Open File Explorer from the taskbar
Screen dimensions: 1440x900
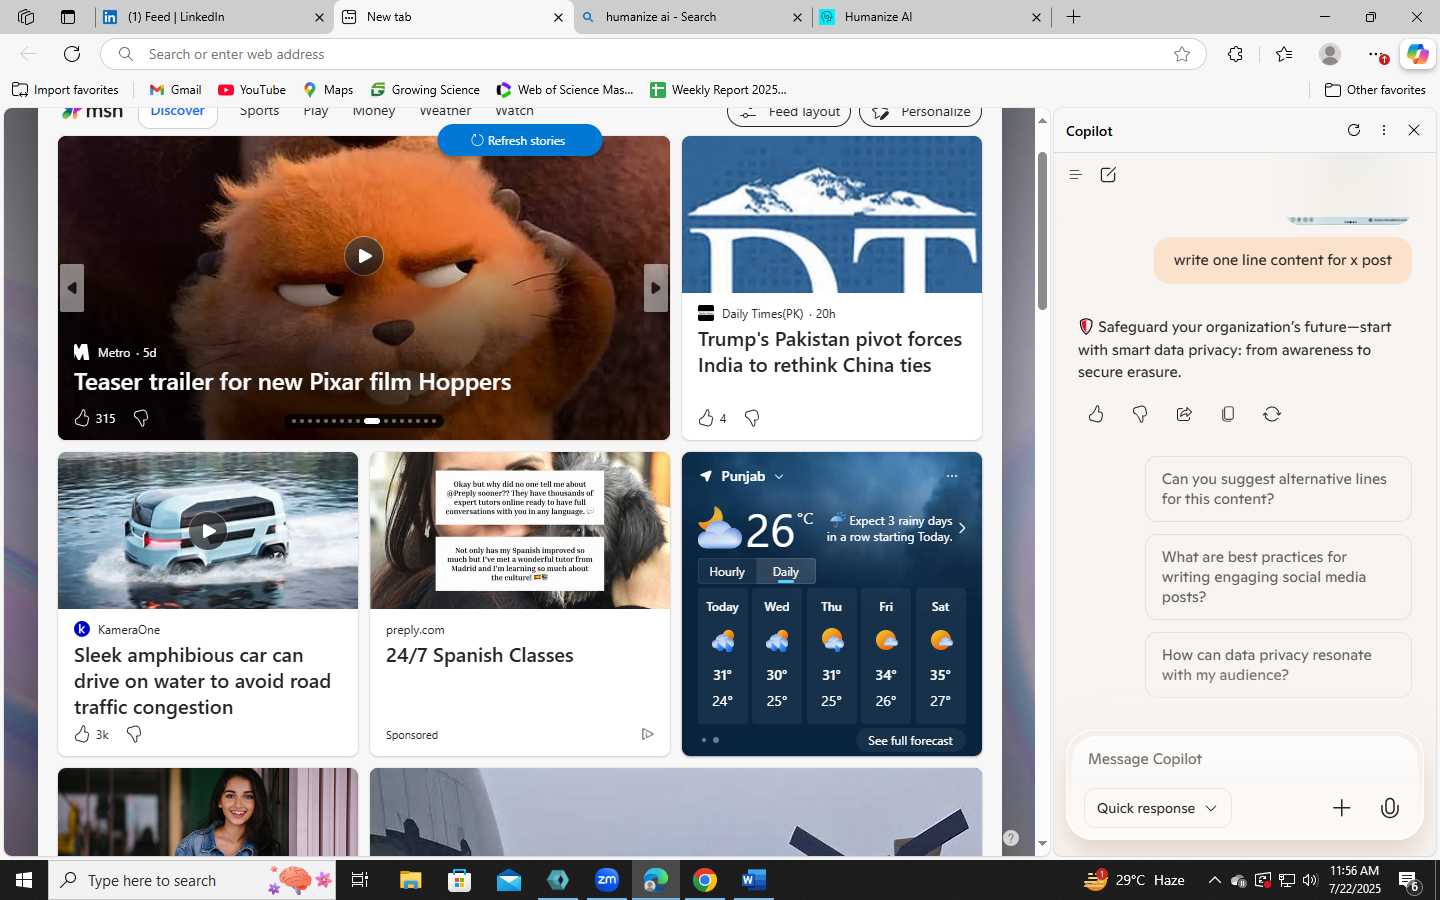click(411, 880)
